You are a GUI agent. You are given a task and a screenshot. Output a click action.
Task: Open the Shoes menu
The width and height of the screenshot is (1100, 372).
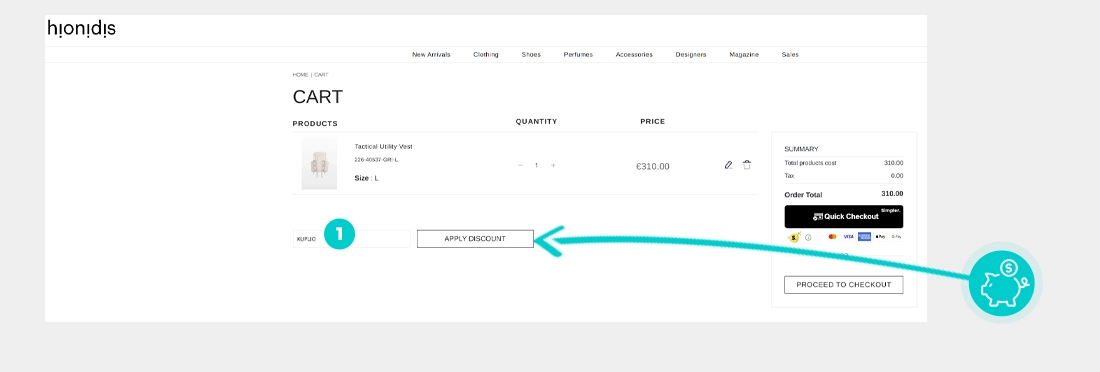tap(531, 55)
